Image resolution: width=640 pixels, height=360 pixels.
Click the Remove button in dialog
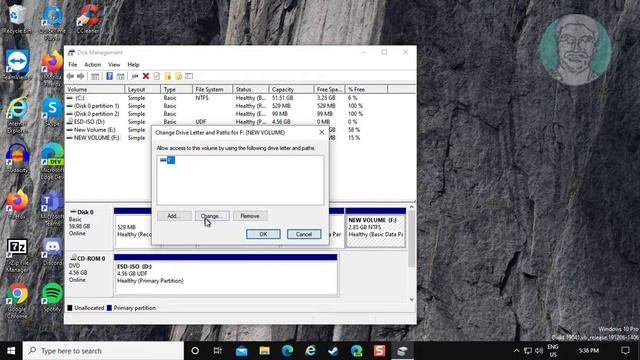[x=250, y=216]
